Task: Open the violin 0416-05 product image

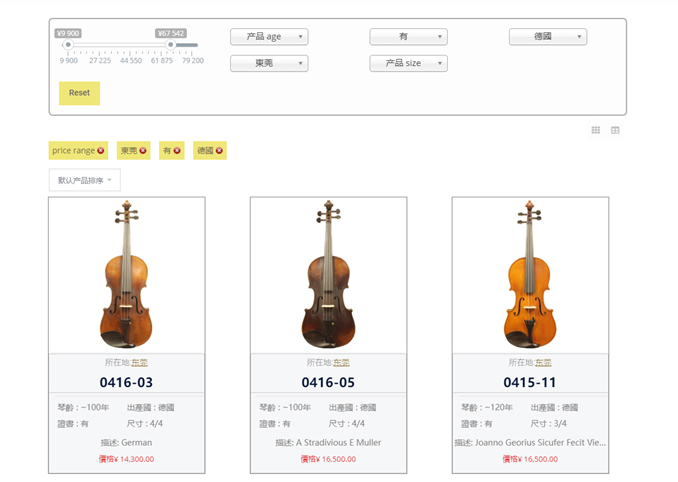Action: pyautogui.click(x=328, y=274)
